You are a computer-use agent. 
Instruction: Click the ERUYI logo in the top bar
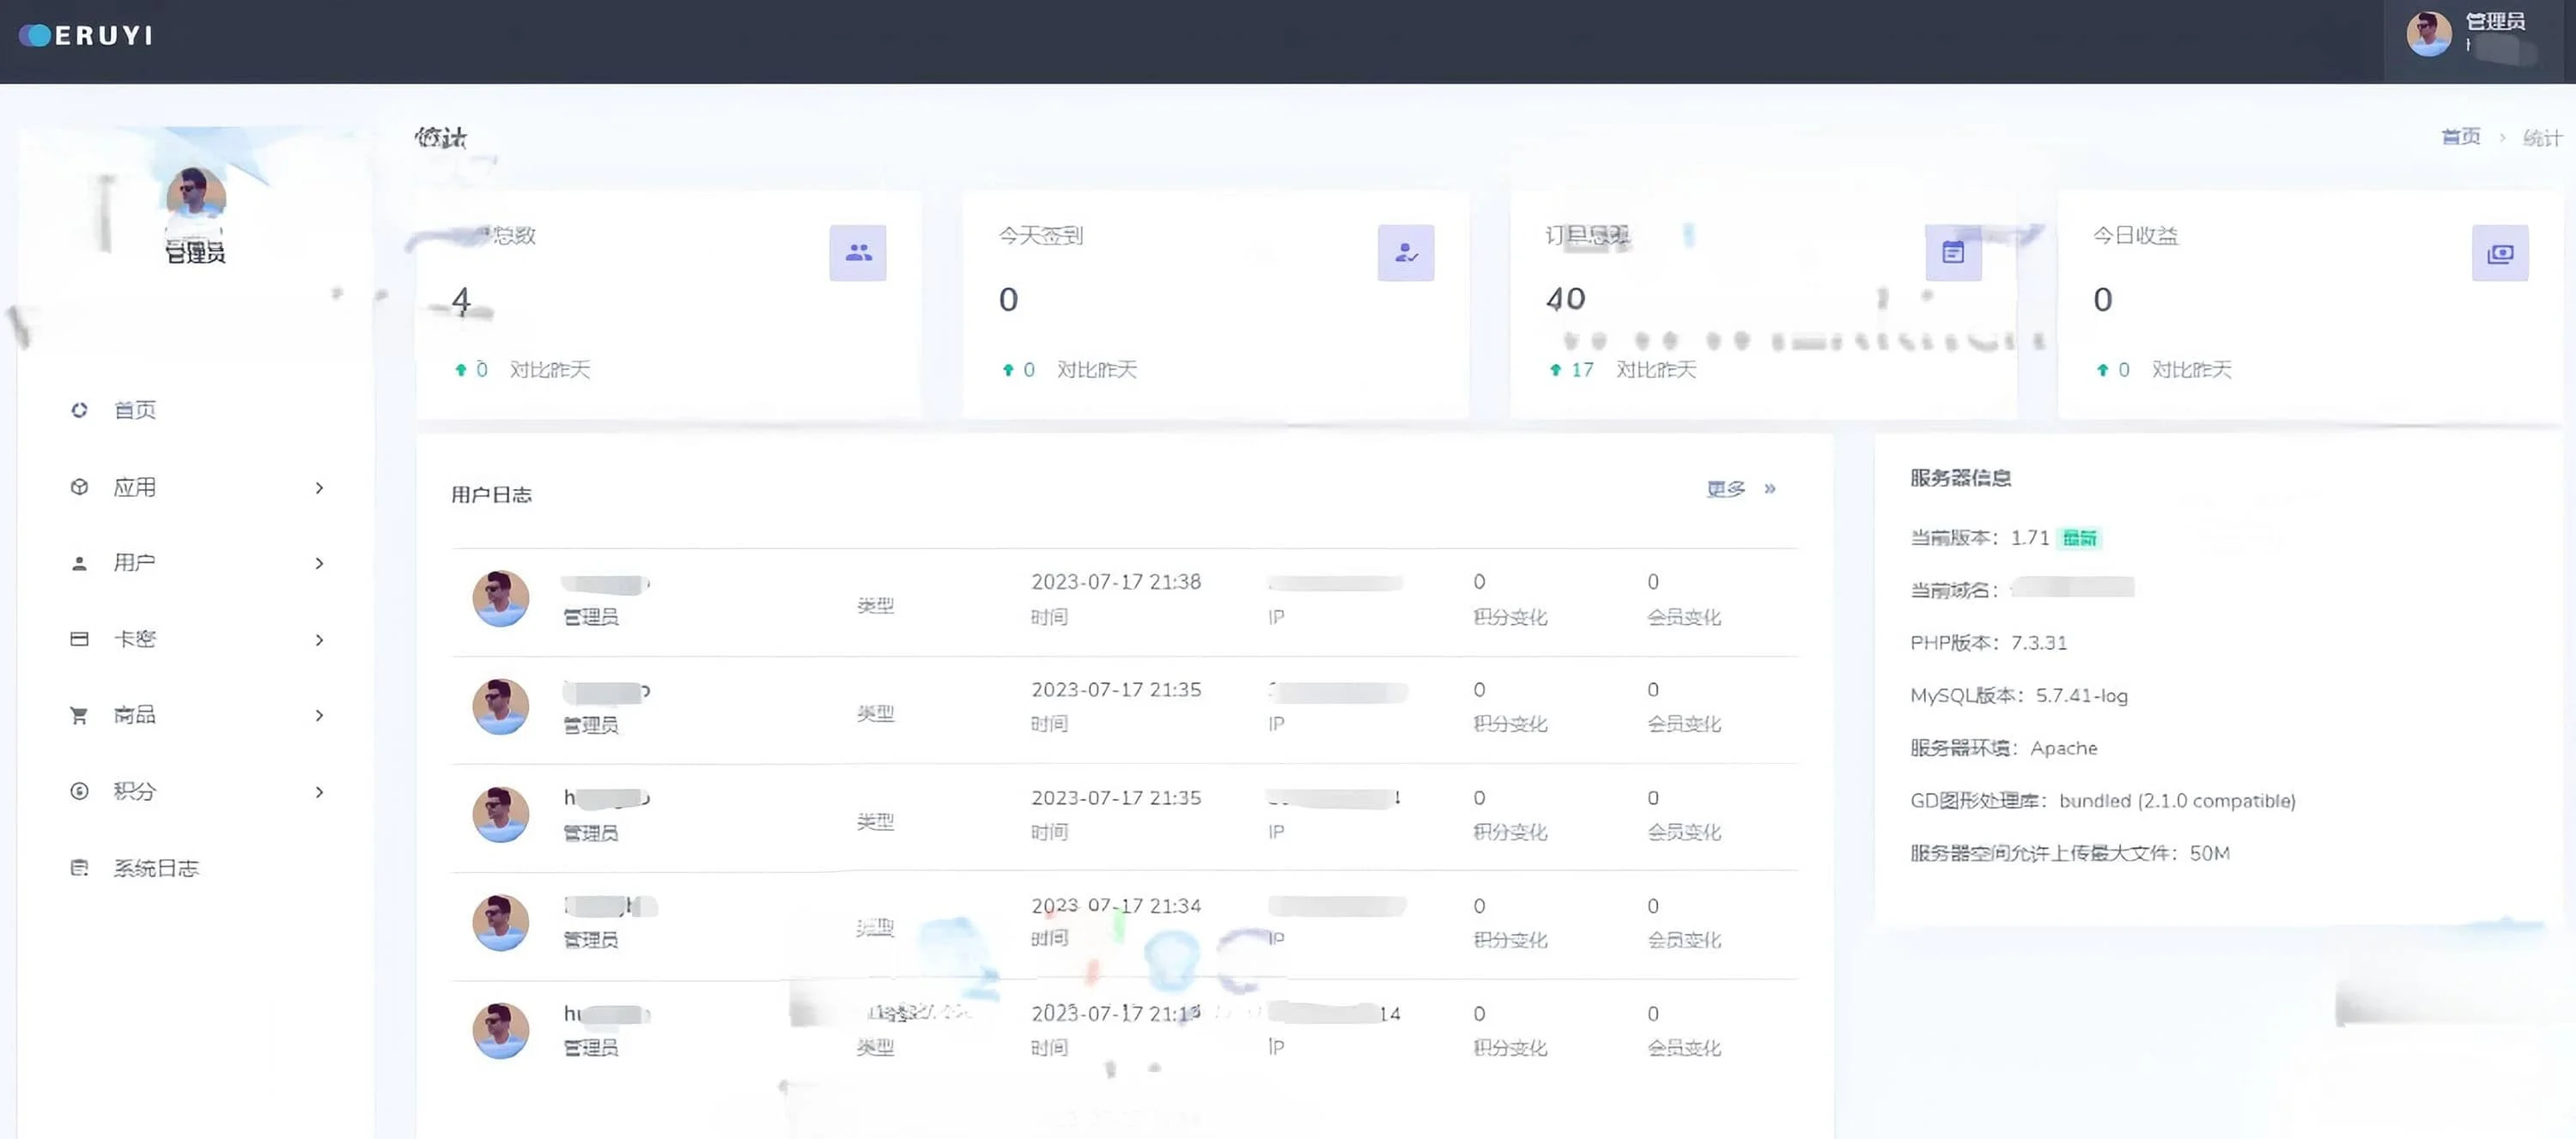coord(85,34)
